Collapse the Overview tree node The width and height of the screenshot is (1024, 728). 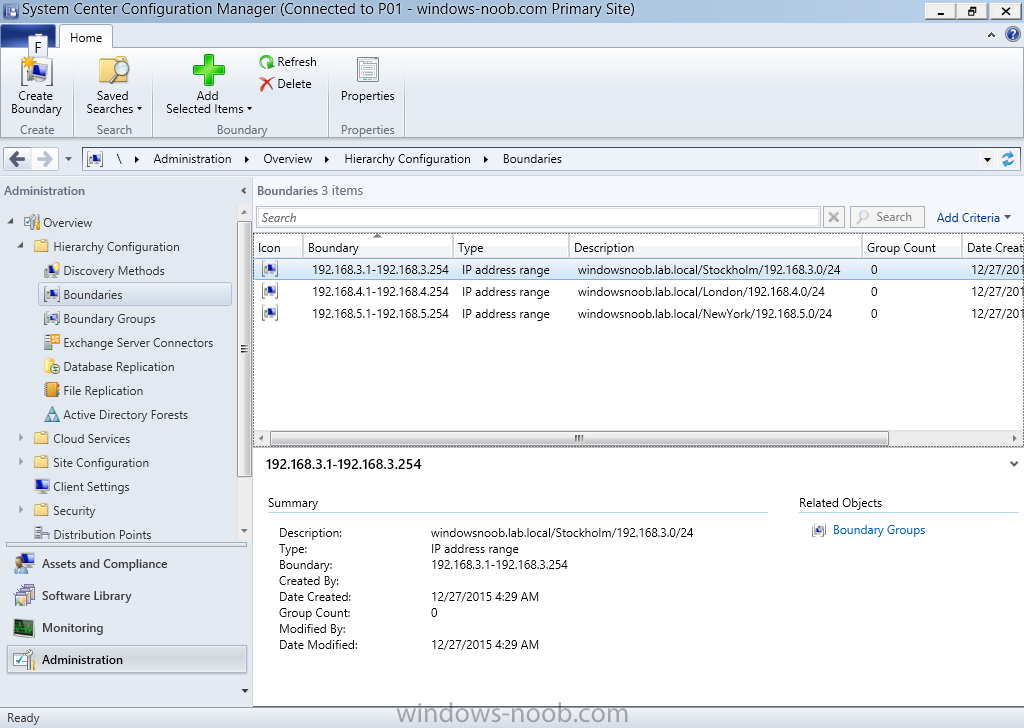10,222
